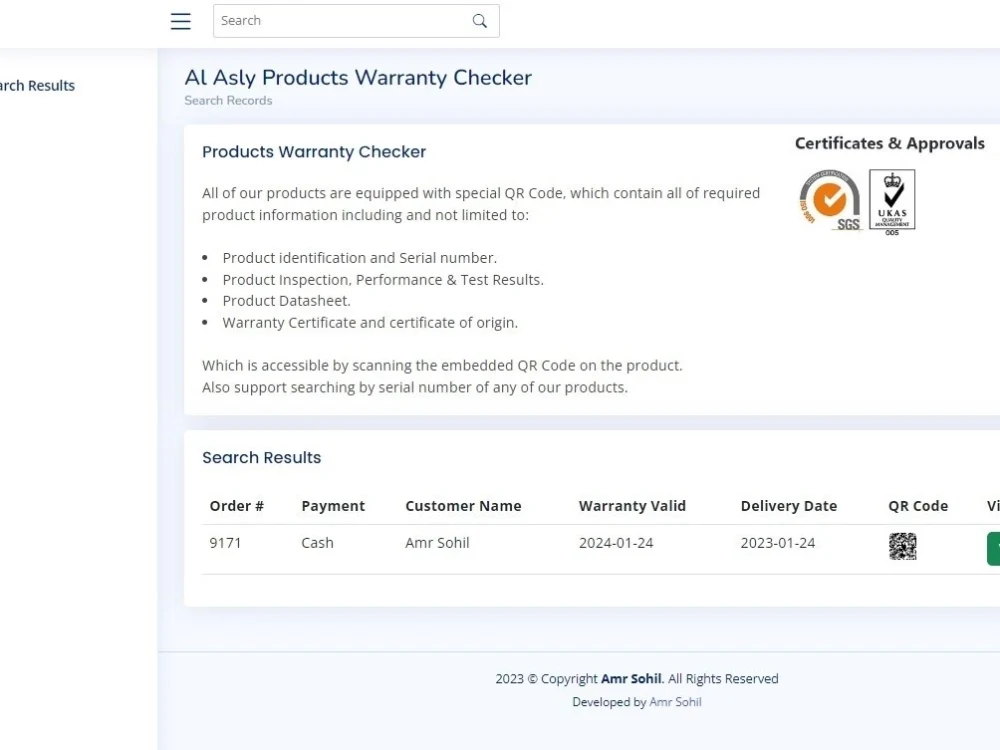Image resolution: width=1000 pixels, height=750 pixels.
Task: Open the Amr Sohil copyright link
Action: (631, 678)
